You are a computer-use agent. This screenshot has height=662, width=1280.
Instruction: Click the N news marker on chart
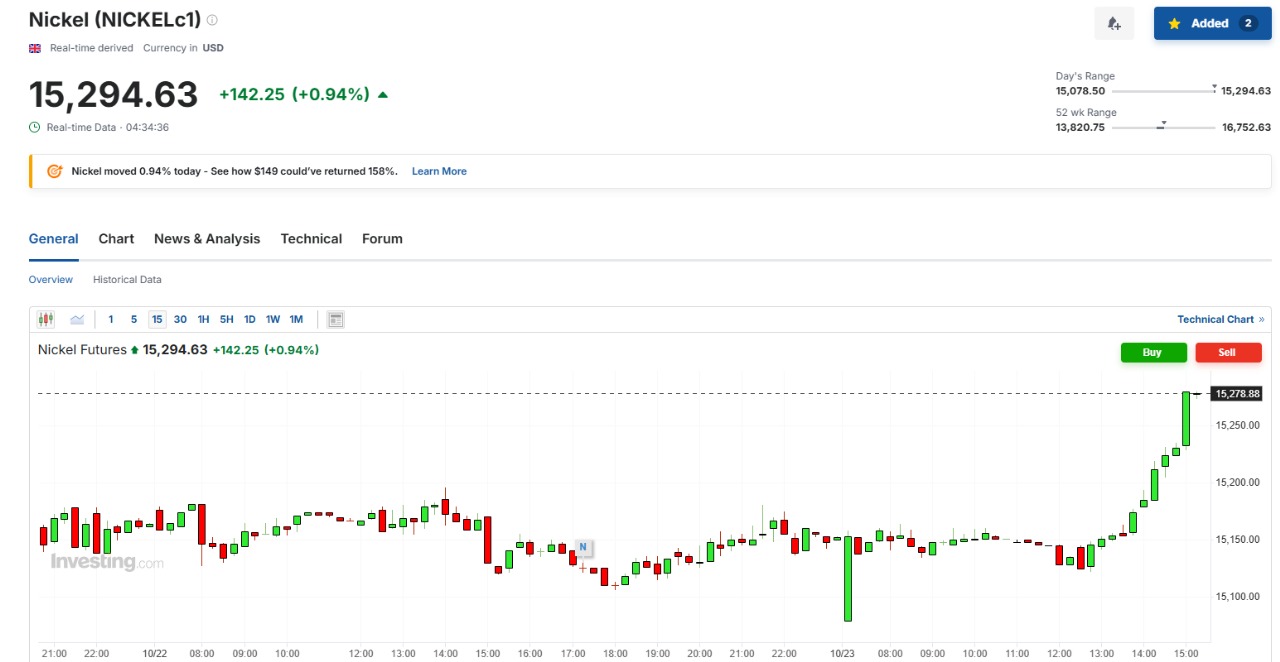pos(582,547)
